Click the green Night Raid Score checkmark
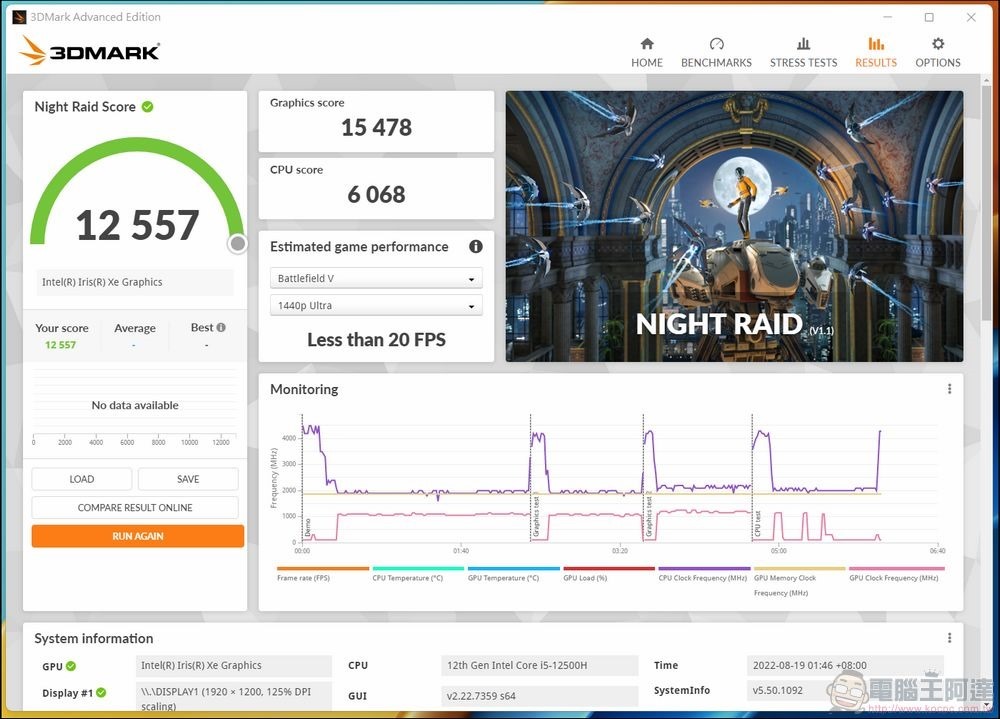 tap(147, 107)
